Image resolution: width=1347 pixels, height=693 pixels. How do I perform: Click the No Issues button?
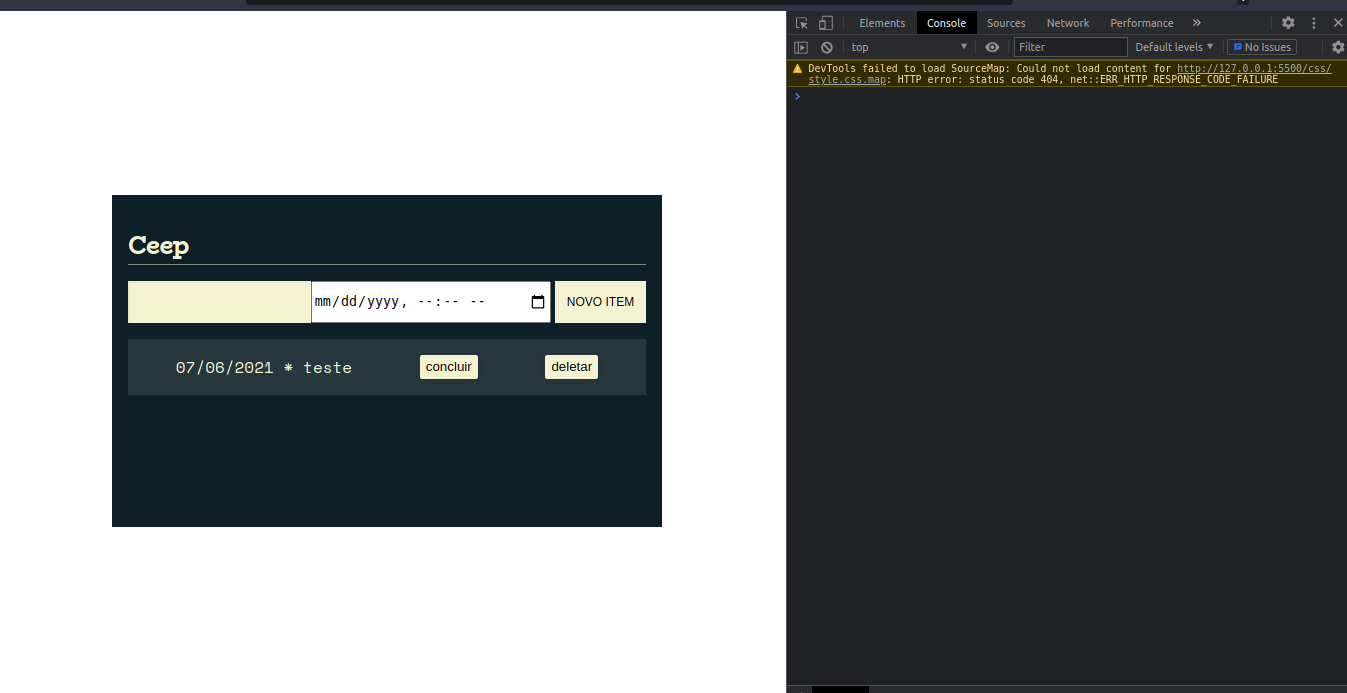1262,47
